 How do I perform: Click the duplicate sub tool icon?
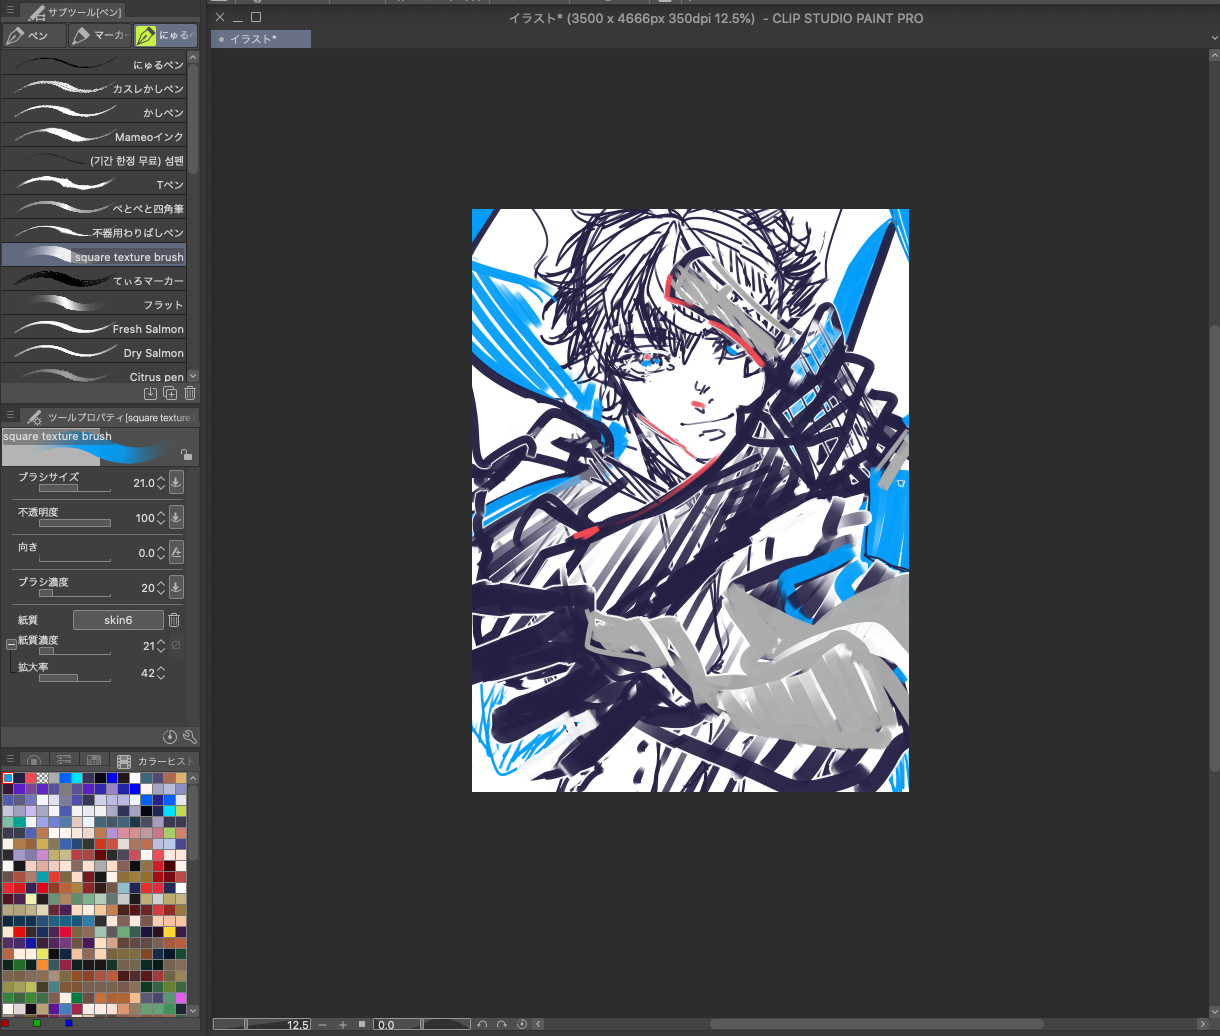point(170,394)
